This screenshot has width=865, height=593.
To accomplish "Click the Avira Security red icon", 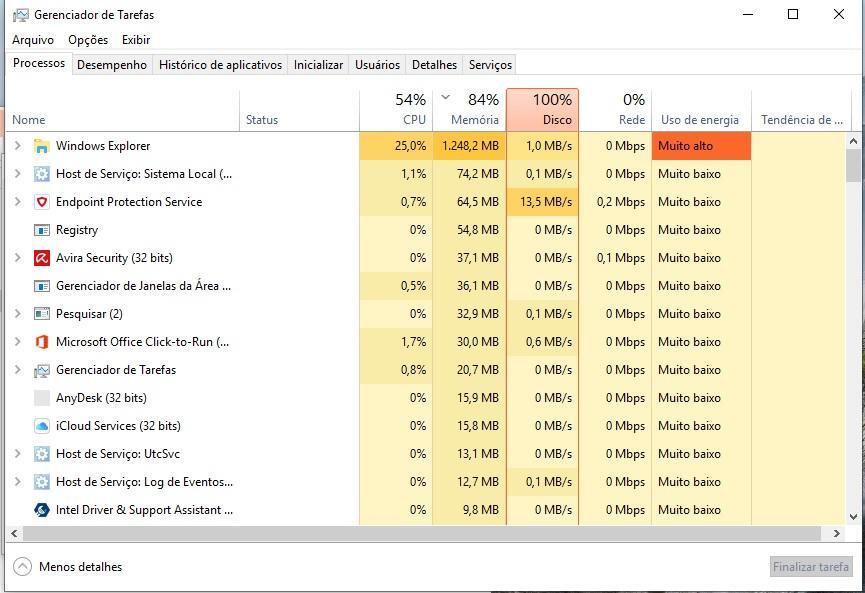I will point(41,258).
